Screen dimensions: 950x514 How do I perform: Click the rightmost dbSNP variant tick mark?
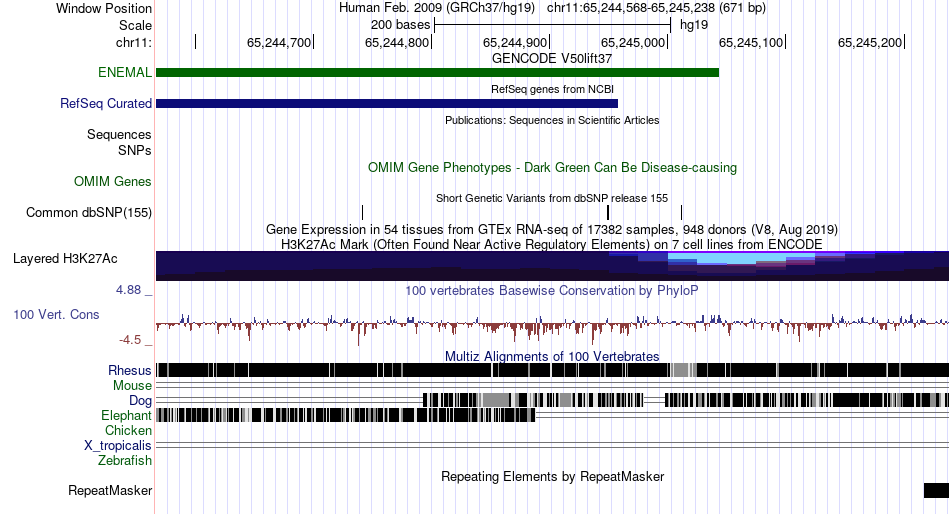click(682, 212)
